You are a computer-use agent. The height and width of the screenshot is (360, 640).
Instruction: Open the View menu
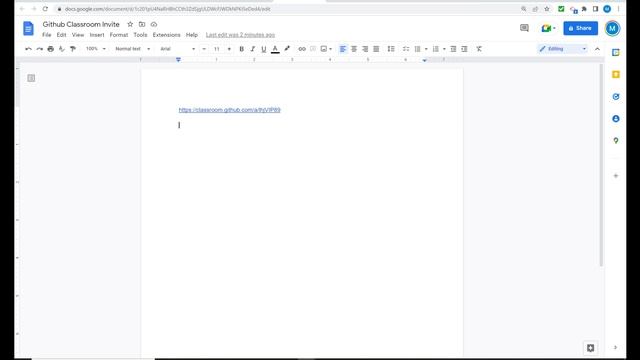pos(78,35)
